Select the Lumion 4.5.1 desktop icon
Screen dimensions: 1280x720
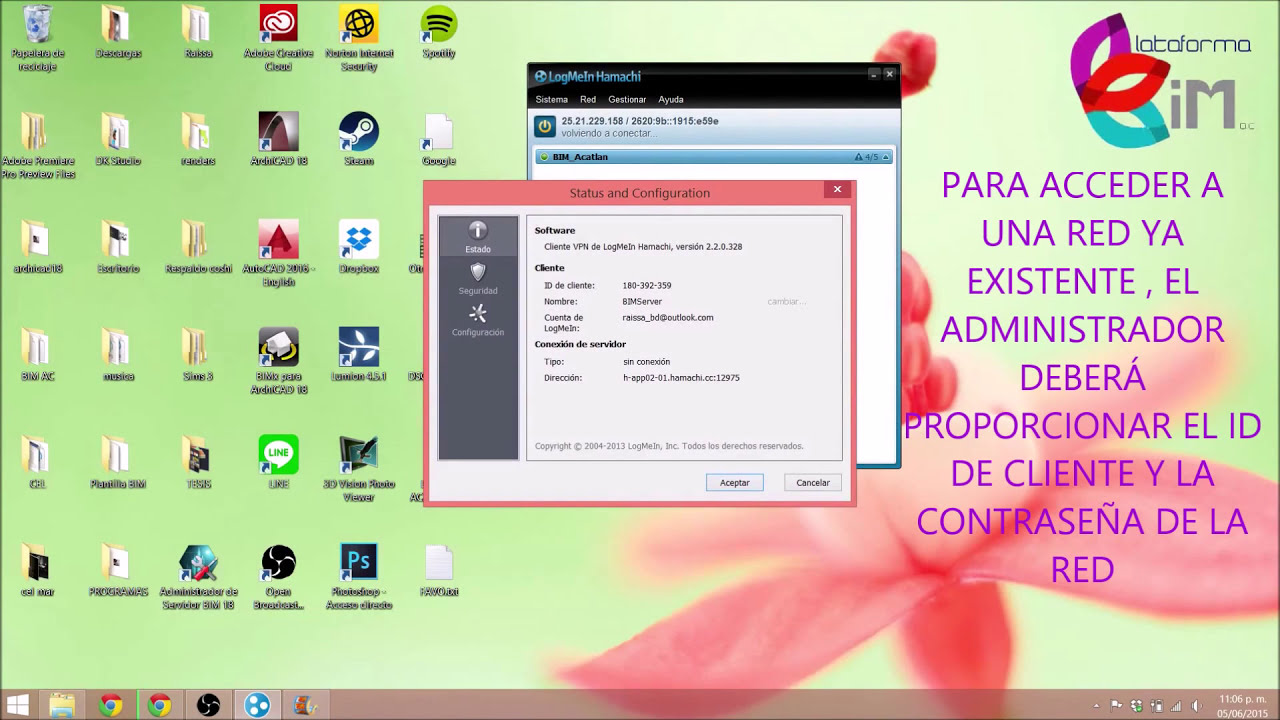point(359,355)
